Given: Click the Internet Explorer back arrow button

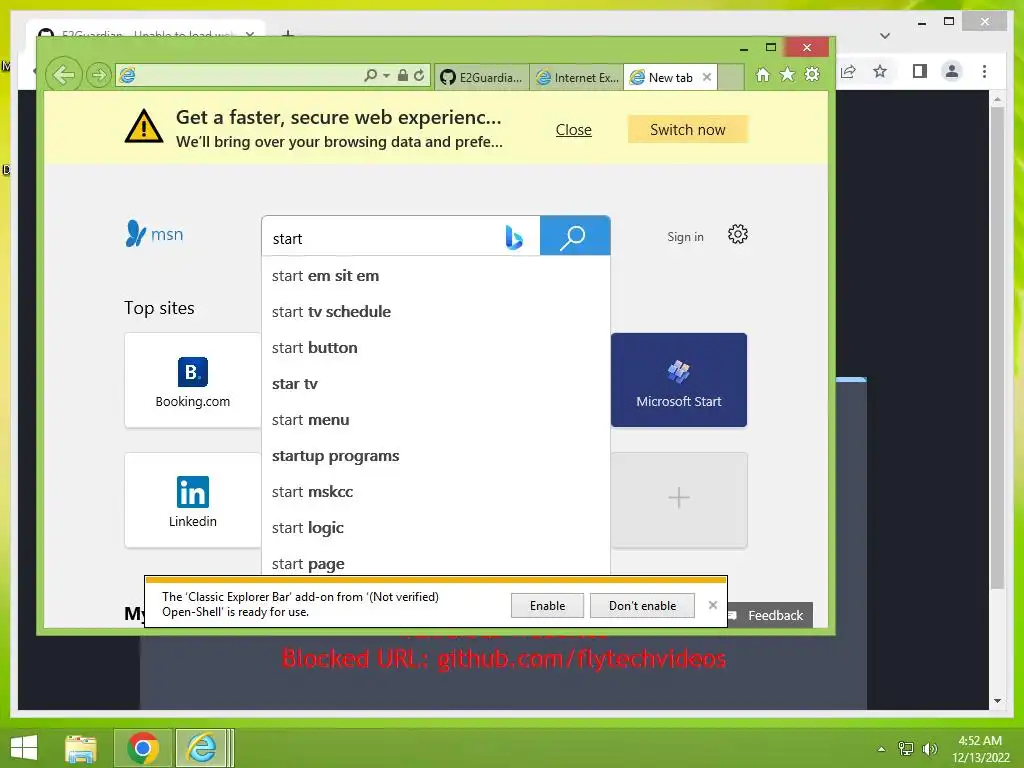Looking at the screenshot, I should [63, 75].
